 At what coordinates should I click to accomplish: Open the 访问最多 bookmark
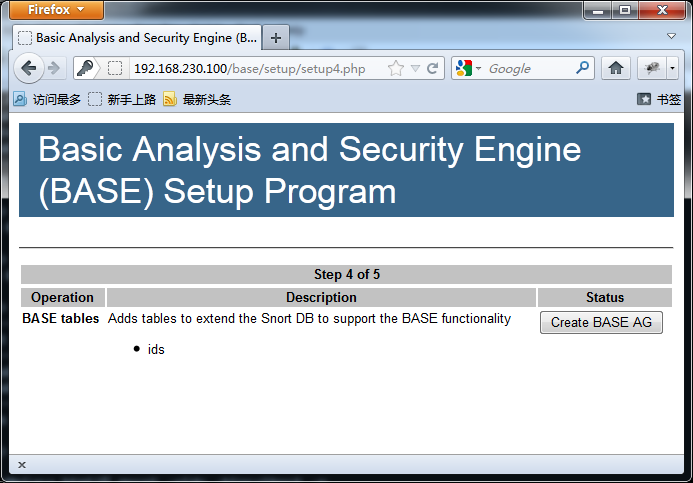pyautogui.click(x=47, y=99)
